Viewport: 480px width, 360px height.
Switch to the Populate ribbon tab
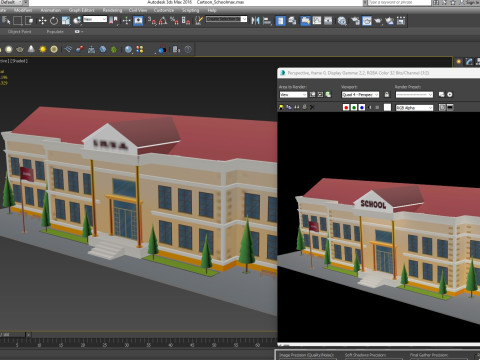click(x=55, y=32)
